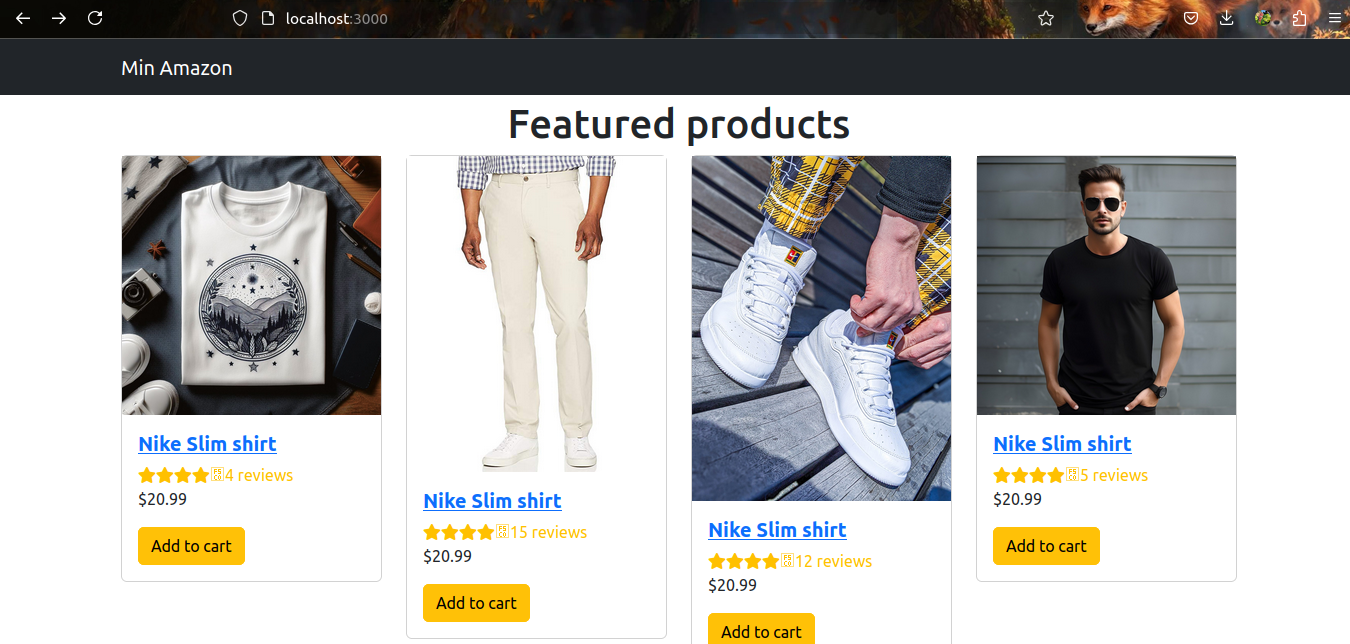Open Nike Slim shirt link with 4 reviews
Viewport: 1350px width, 644px height.
click(207, 444)
